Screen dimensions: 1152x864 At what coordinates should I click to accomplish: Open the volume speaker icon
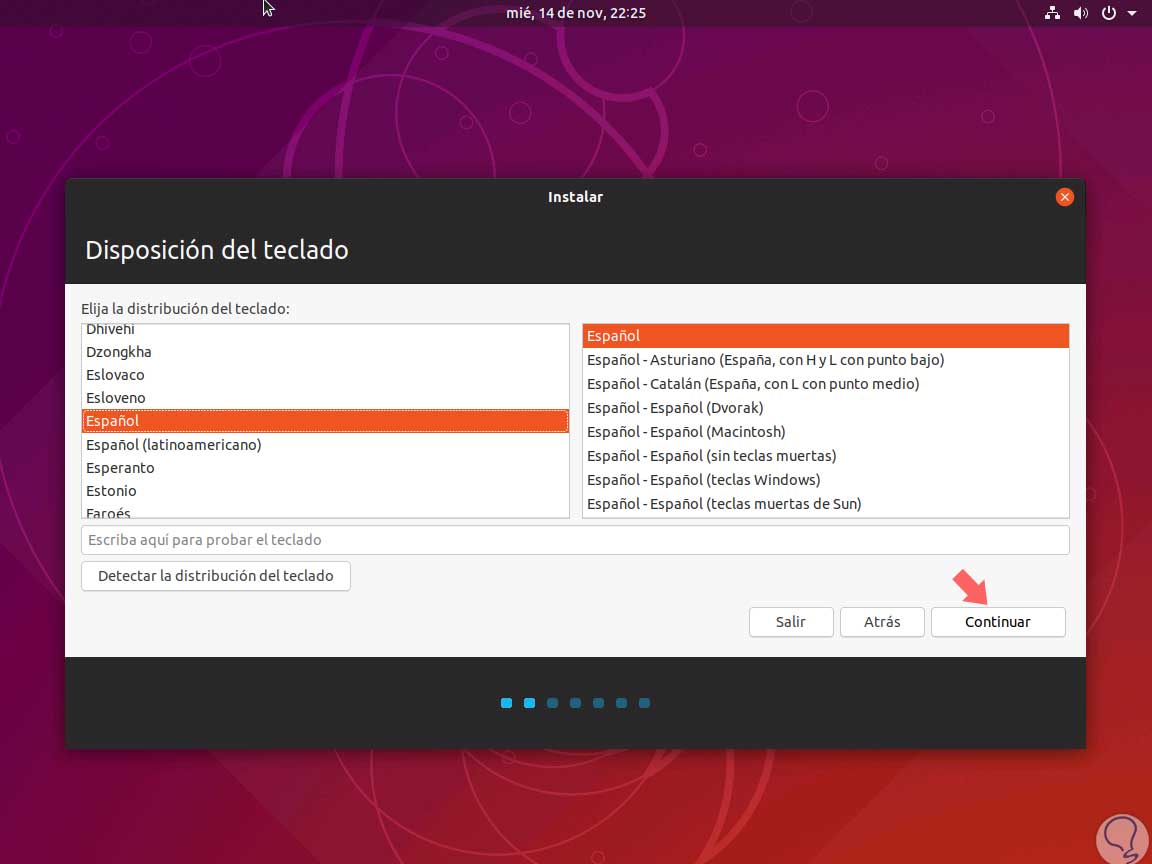pos(1081,12)
